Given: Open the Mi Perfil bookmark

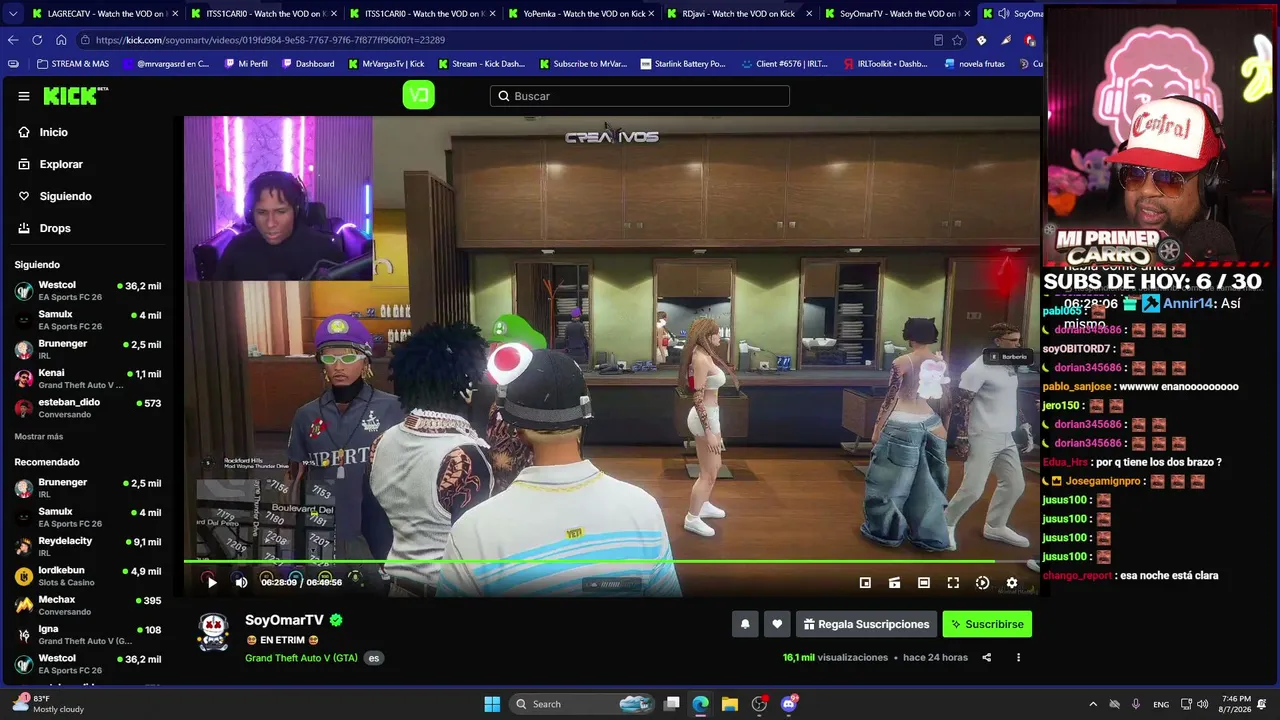Looking at the screenshot, I should (245, 64).
